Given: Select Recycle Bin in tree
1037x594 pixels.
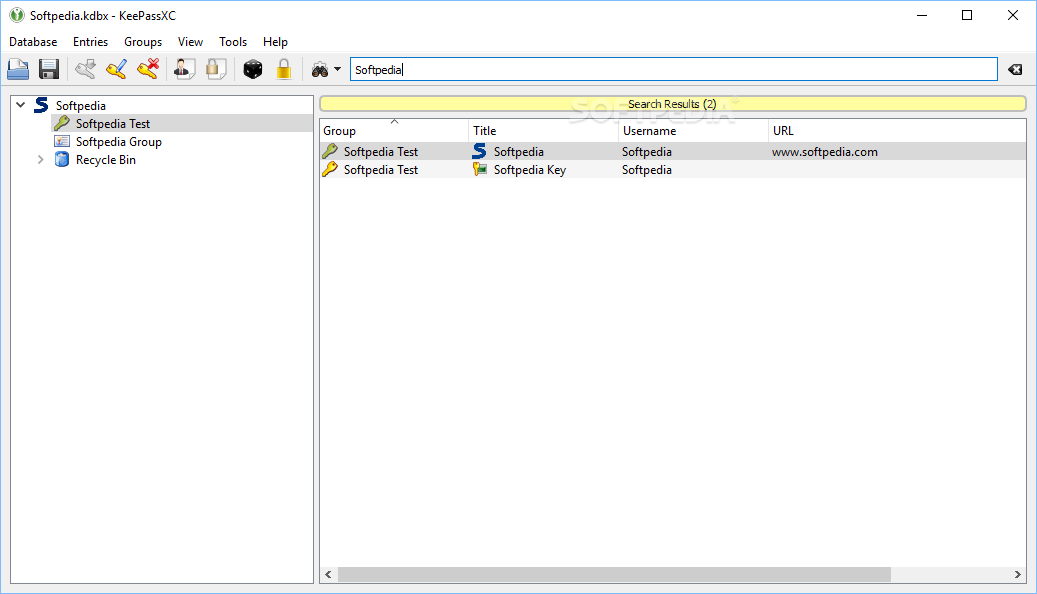Looking at the screenshot, I should [x=106, y=159].
